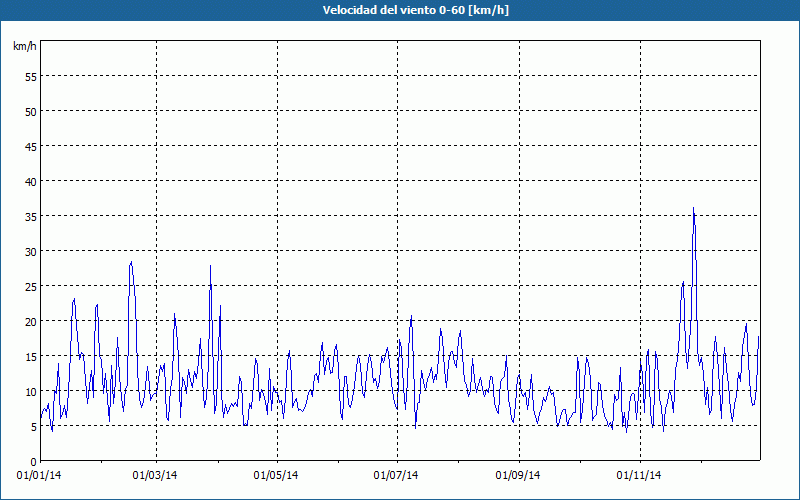Select the y-axis value 50

(x=31, y=112)
